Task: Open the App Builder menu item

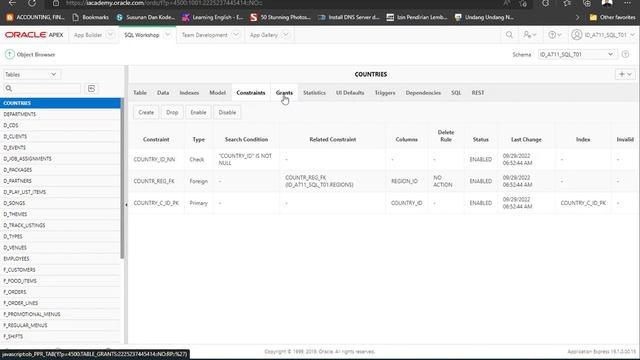Action: 88,35
